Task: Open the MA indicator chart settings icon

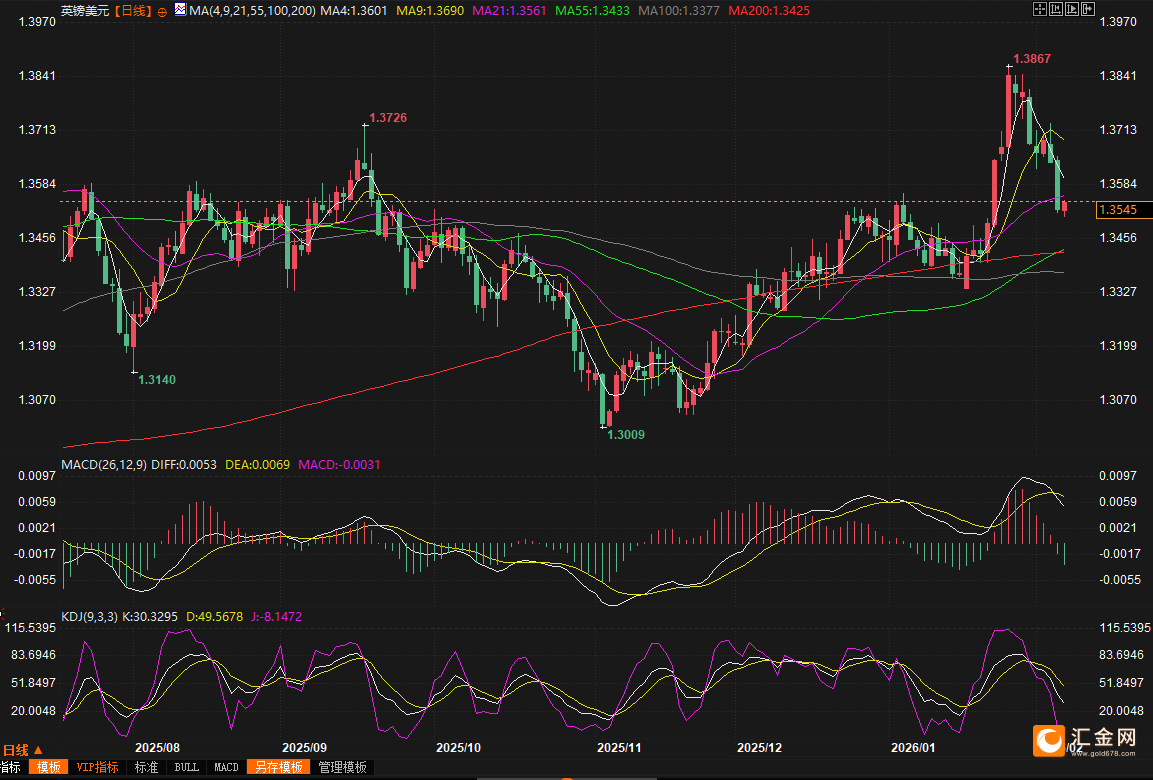Action: pos(179,10)
